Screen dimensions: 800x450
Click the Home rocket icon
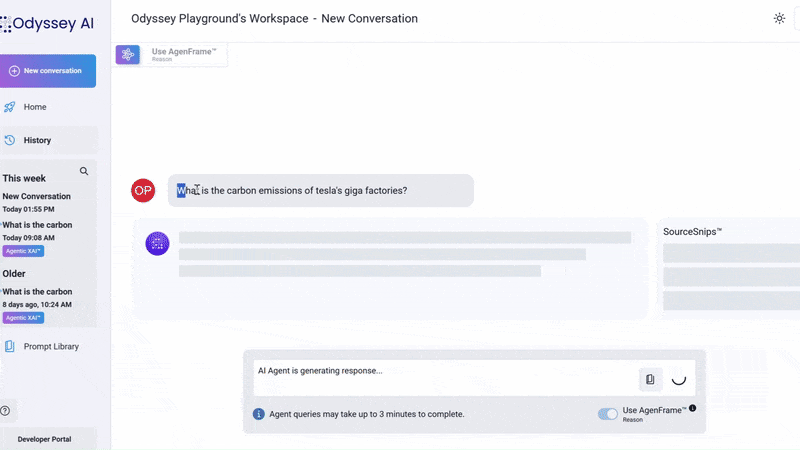point(10,107)
